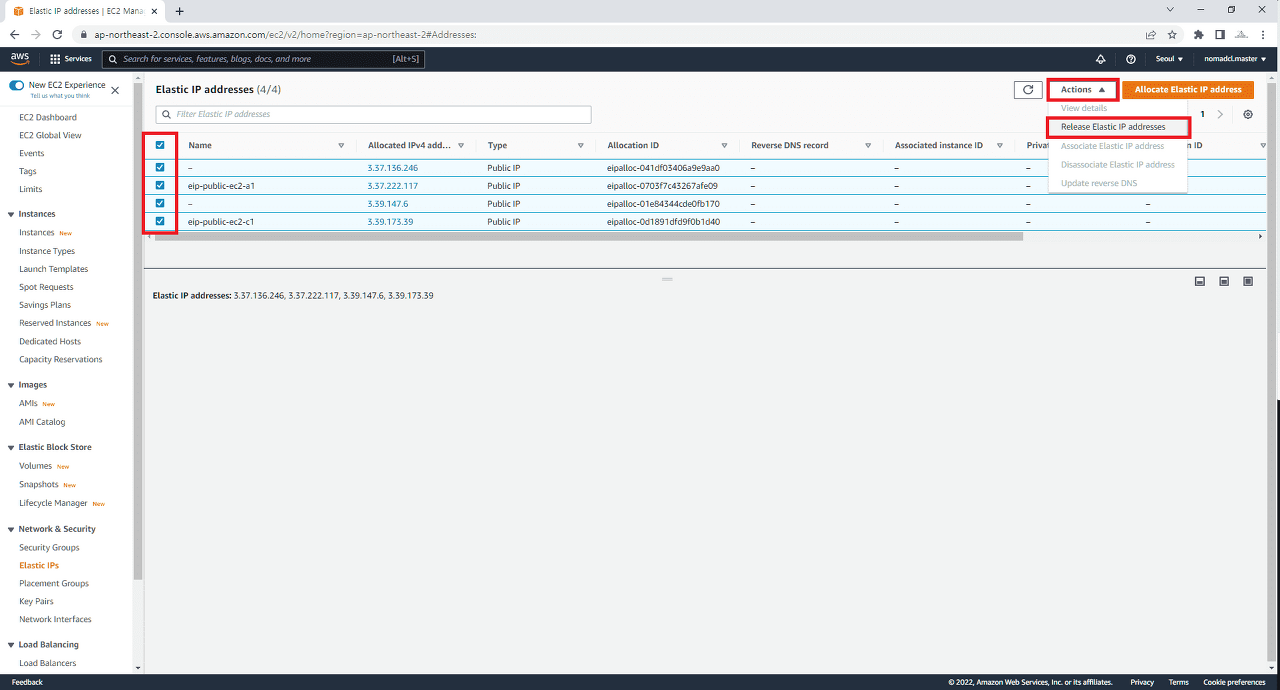This screenshot has height=690, width=1280.
Task: Open the 3.37.222.117 address link
Action: (x=393, y=186)
